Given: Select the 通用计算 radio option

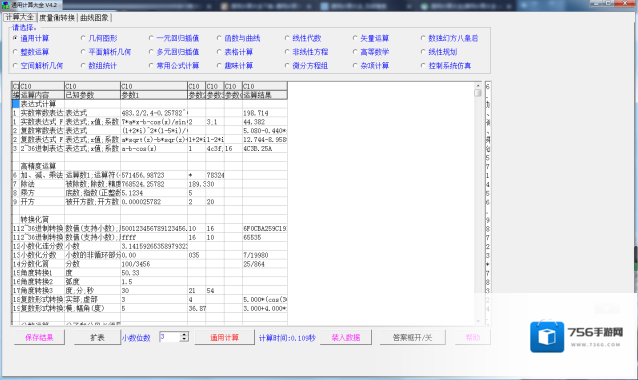Looking at the screenshot, I should click(x=31, y=38).
